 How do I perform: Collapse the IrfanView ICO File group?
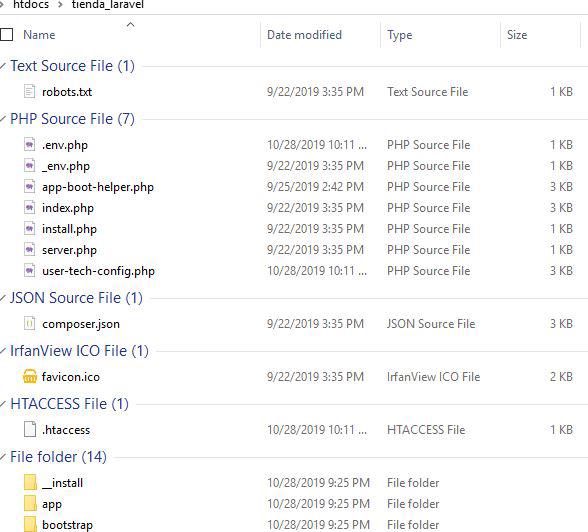[x=3, y=351]
